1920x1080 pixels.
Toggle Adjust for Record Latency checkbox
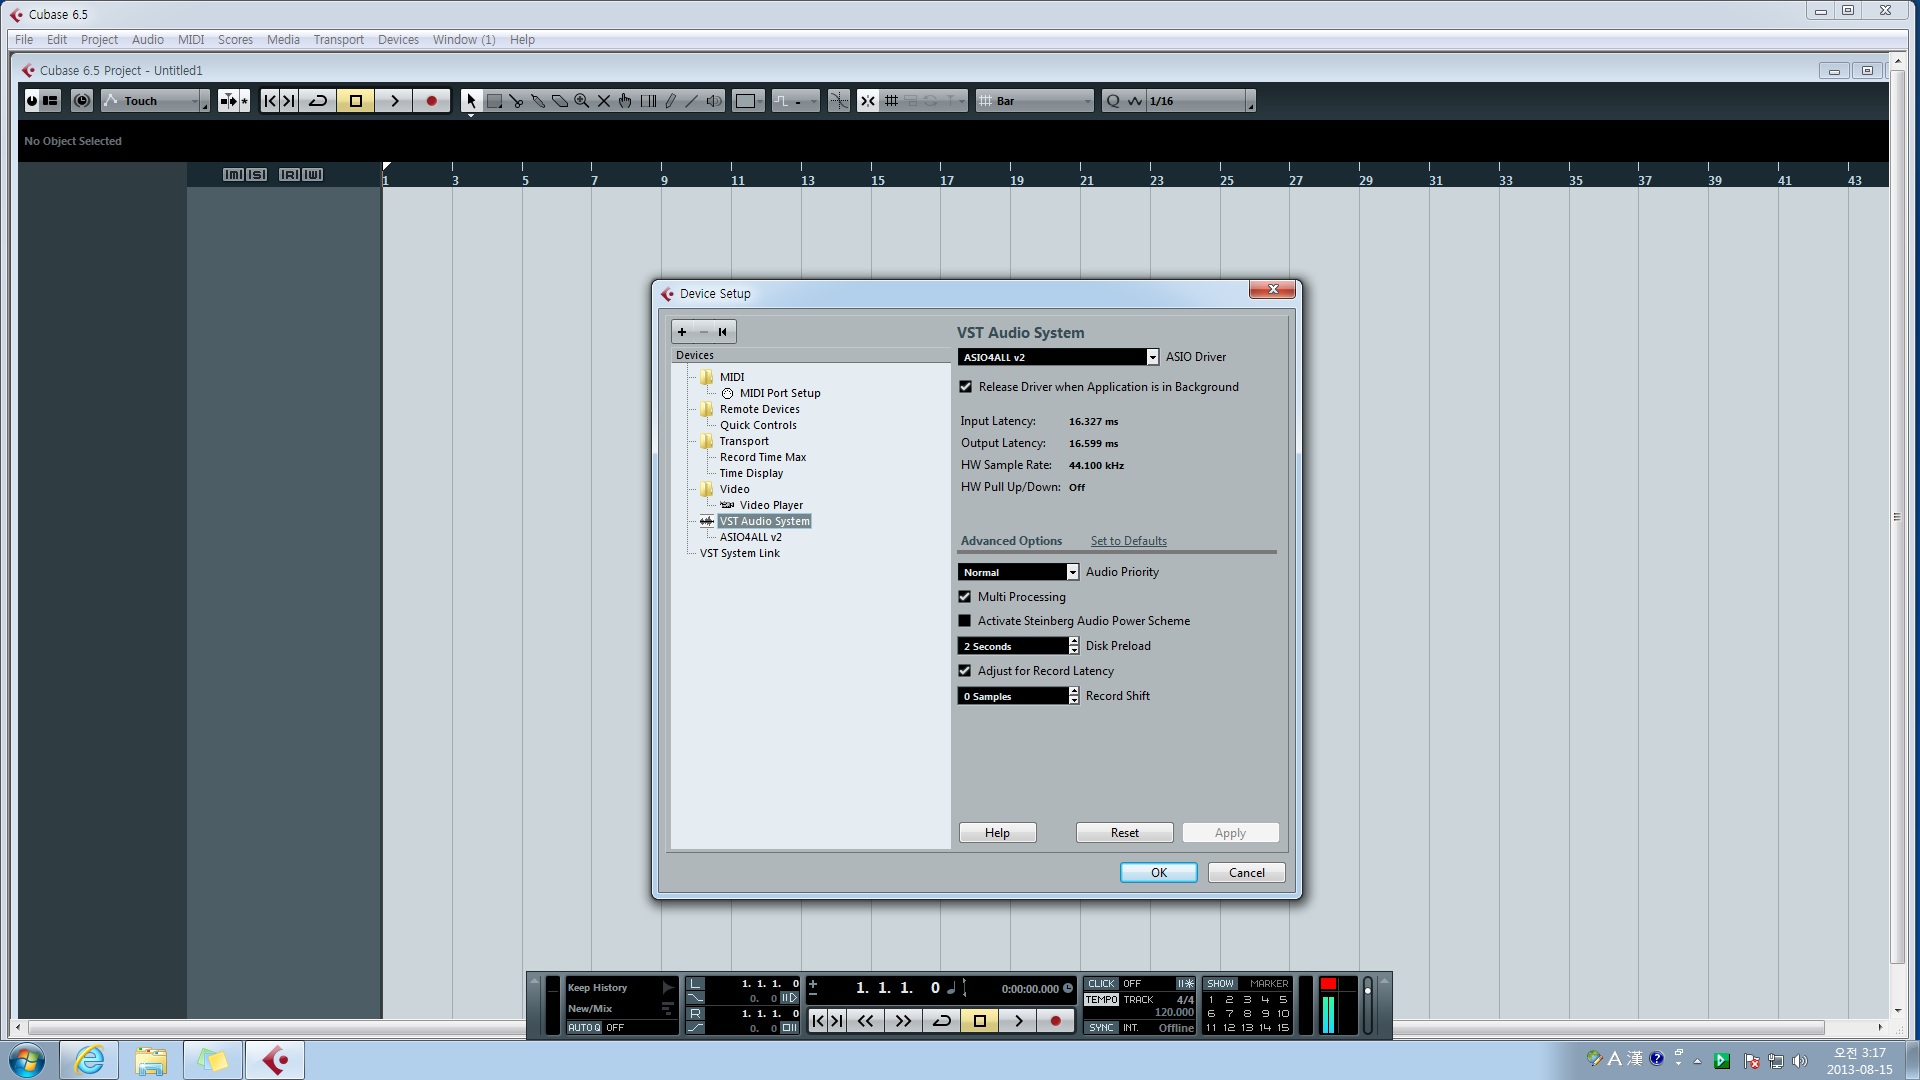[965, 671]
